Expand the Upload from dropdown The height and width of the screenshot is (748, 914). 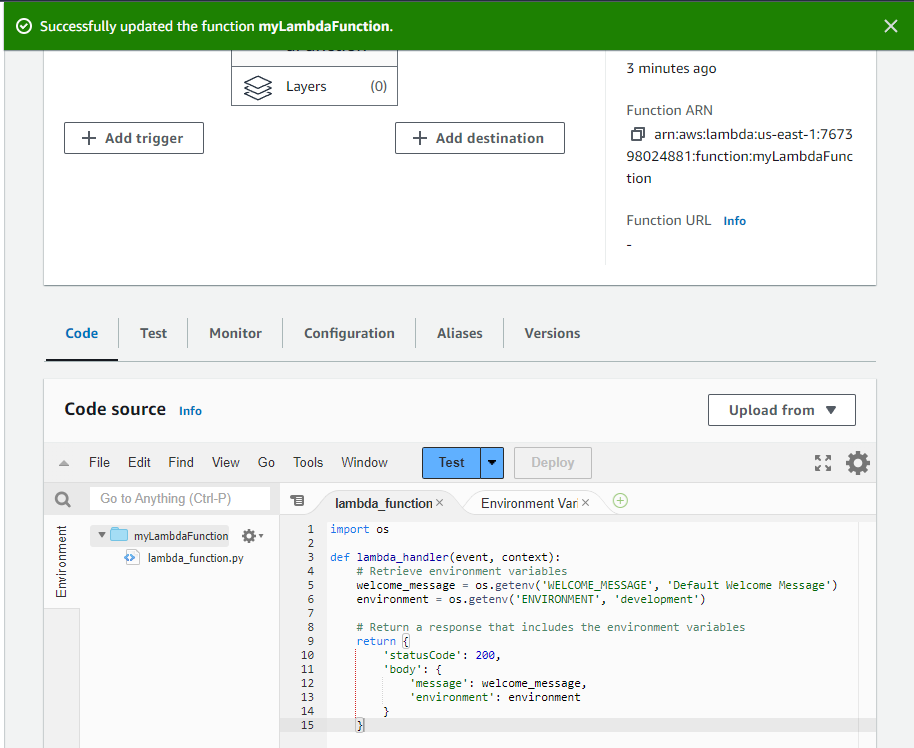coord(781,410)
